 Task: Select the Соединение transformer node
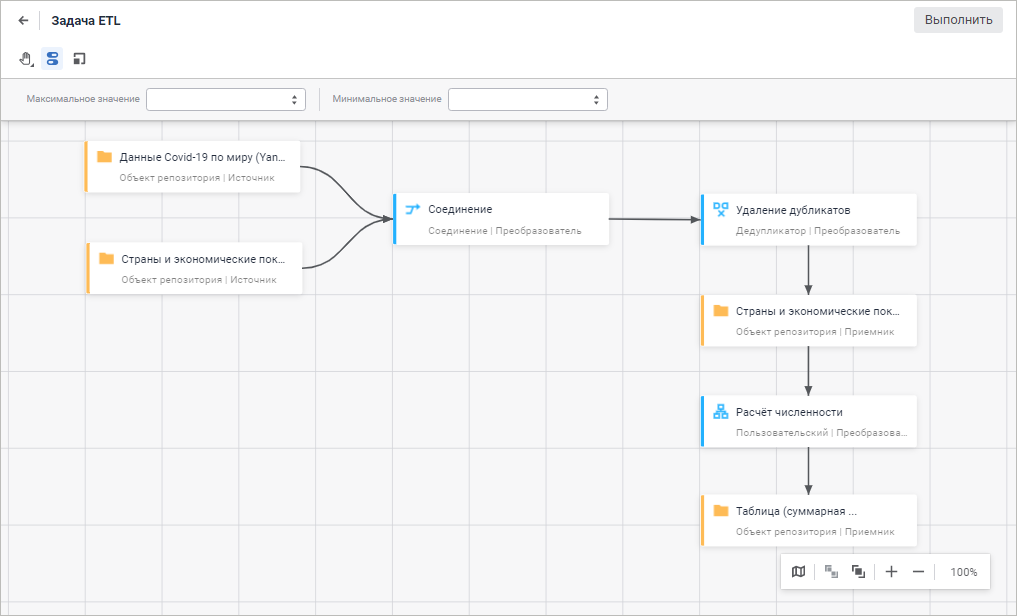[502, 219]
